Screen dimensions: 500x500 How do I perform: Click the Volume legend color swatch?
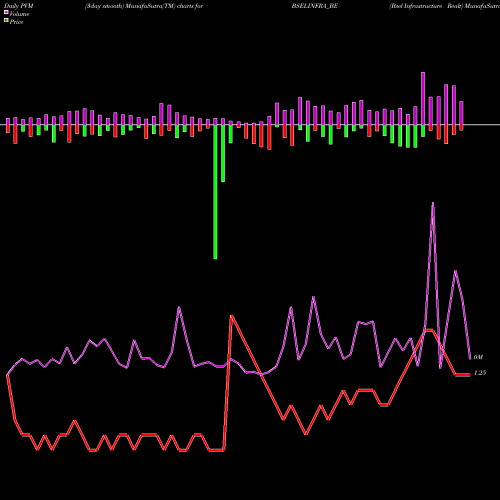6,12
